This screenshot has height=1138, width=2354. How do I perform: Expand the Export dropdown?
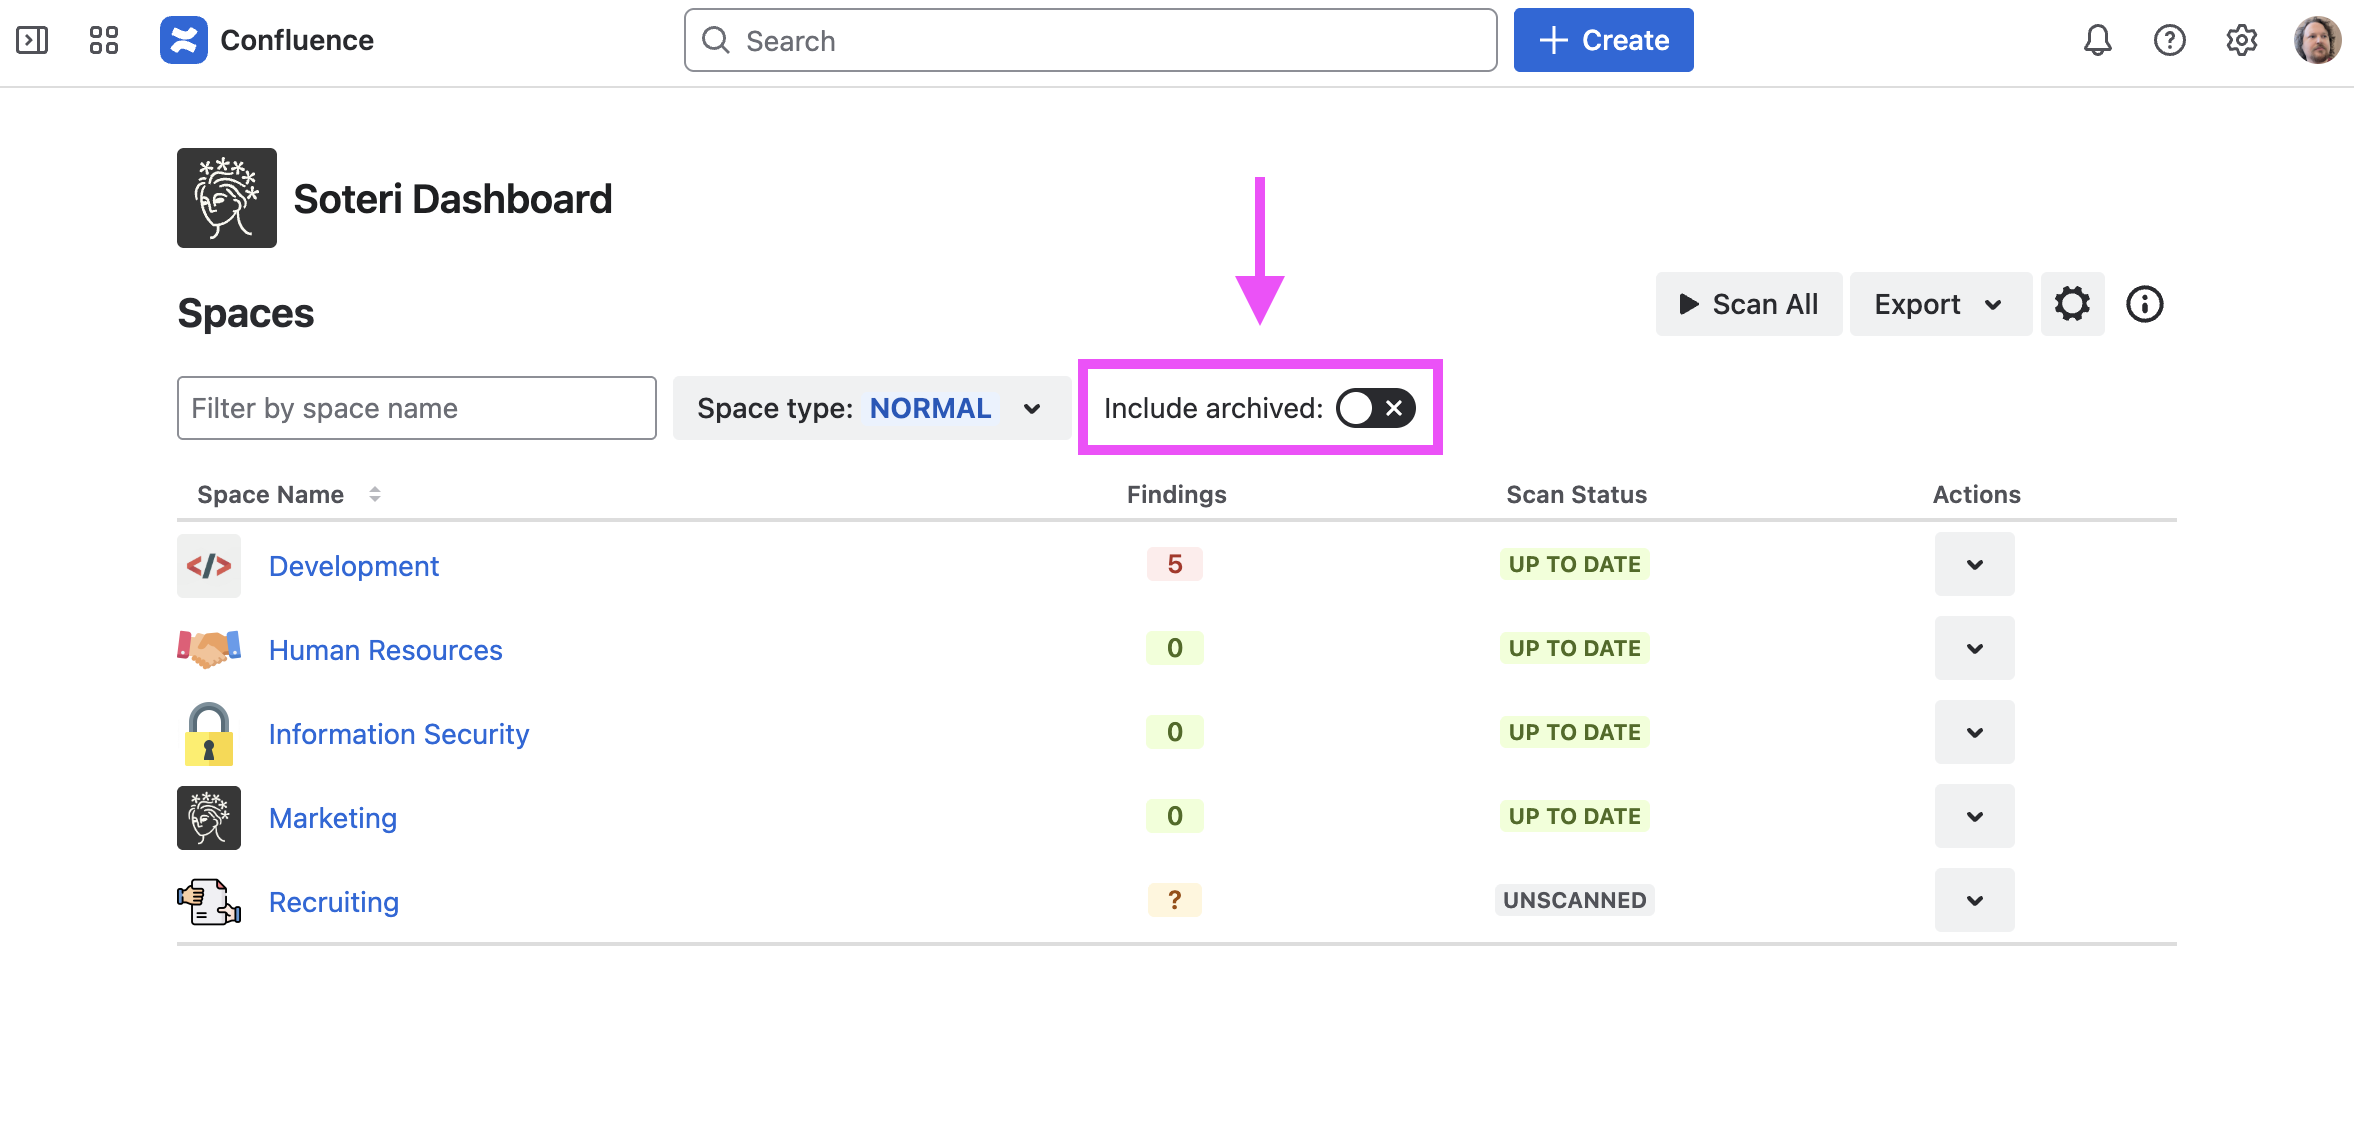(x=1939, y=304)
